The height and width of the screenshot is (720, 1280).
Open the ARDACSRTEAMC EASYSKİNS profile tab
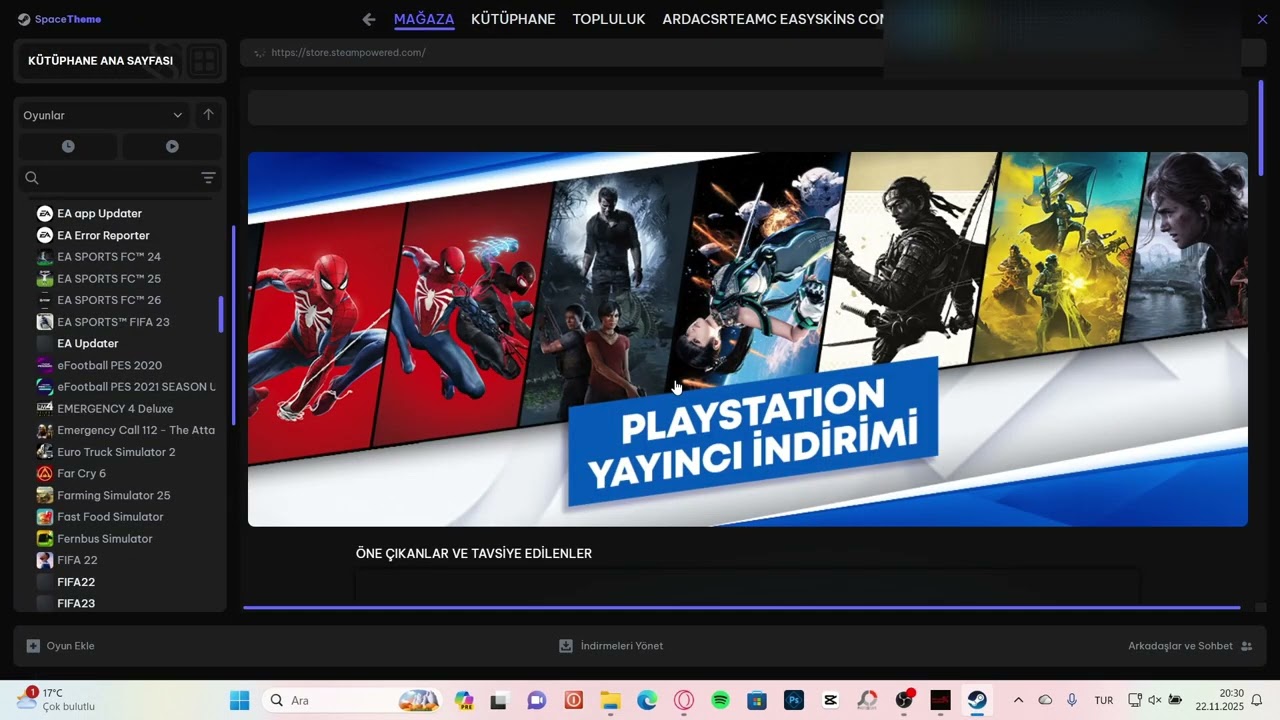[x=772, y=19]
